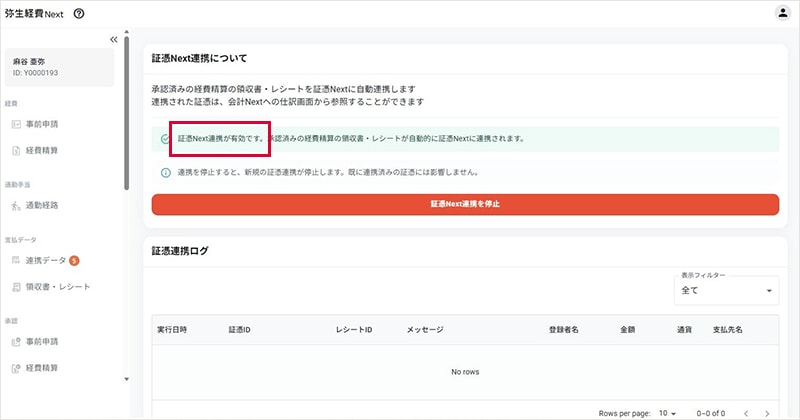Viewport: 800px width, 420px height.
Task: Open the 表示フィルター dropdown showing 全て
Action: (x=727, y=290)
